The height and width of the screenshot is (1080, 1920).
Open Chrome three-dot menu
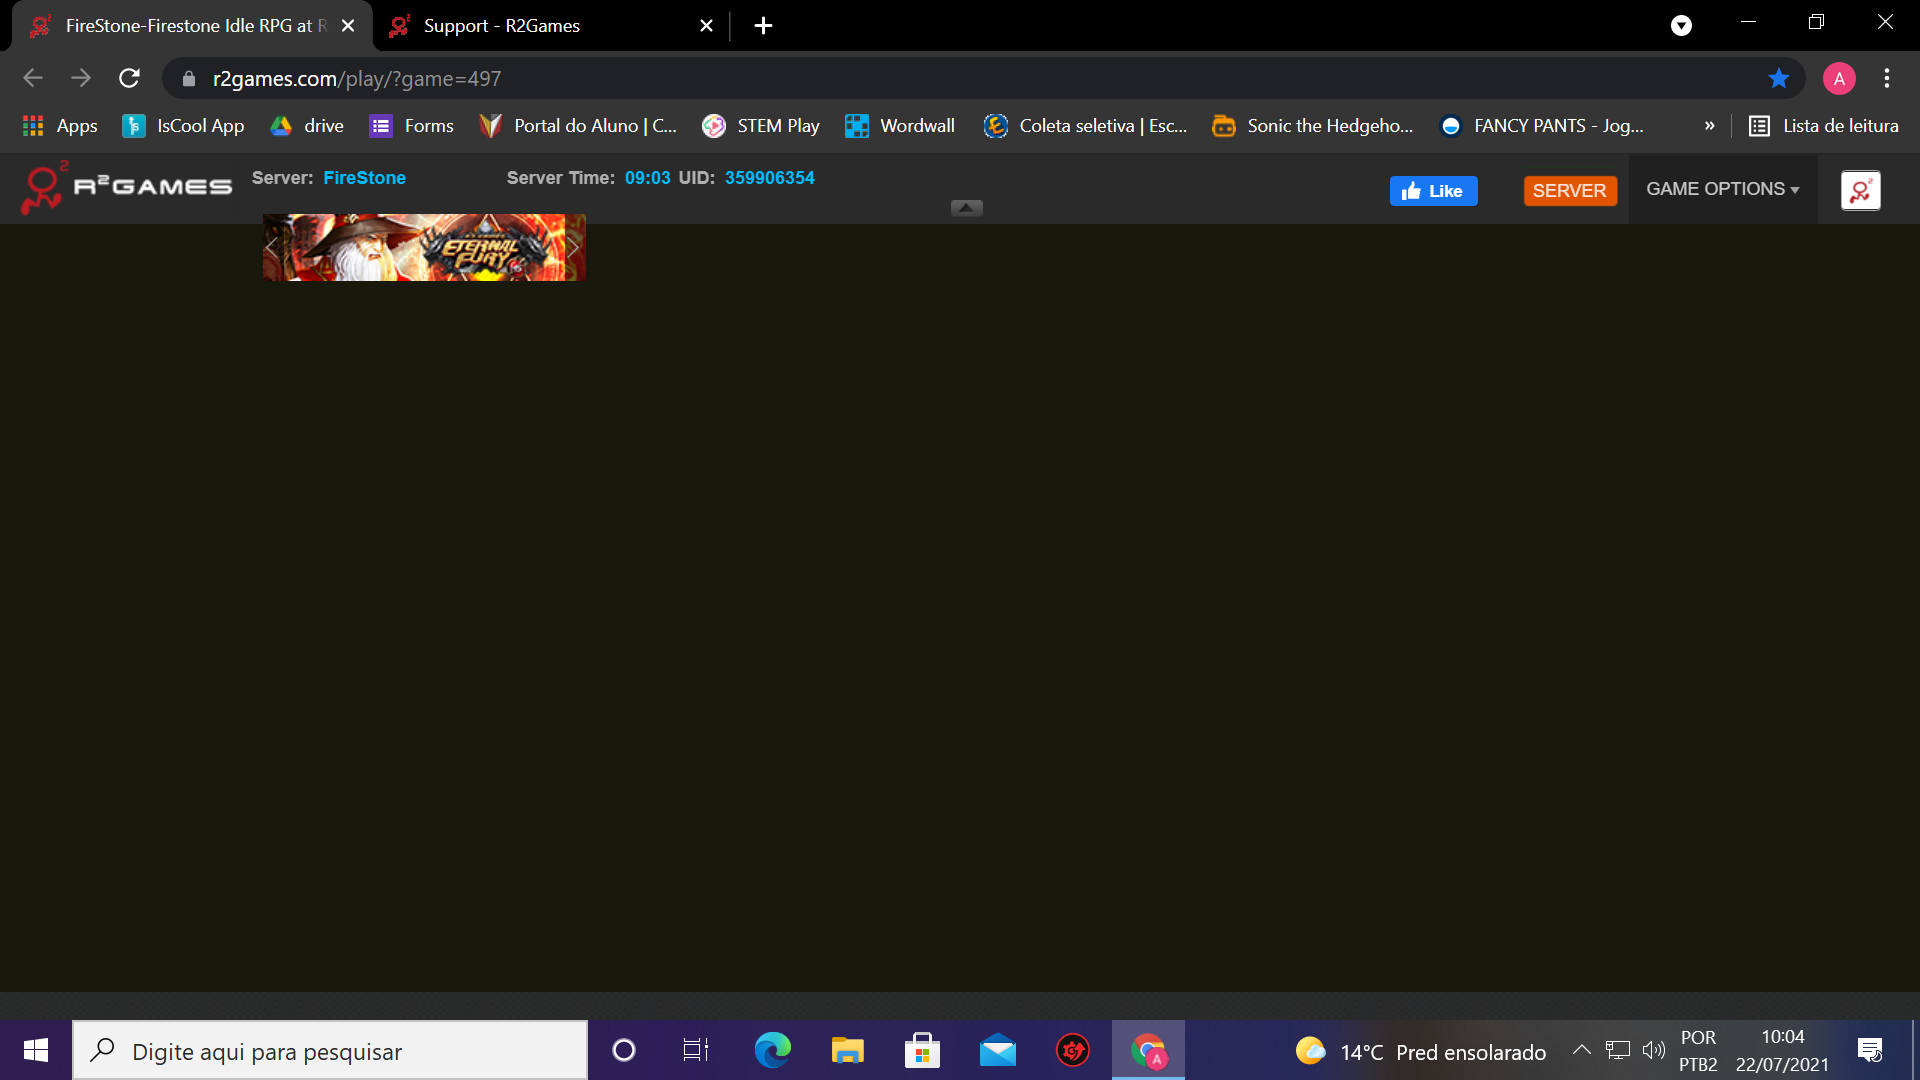1887,78
